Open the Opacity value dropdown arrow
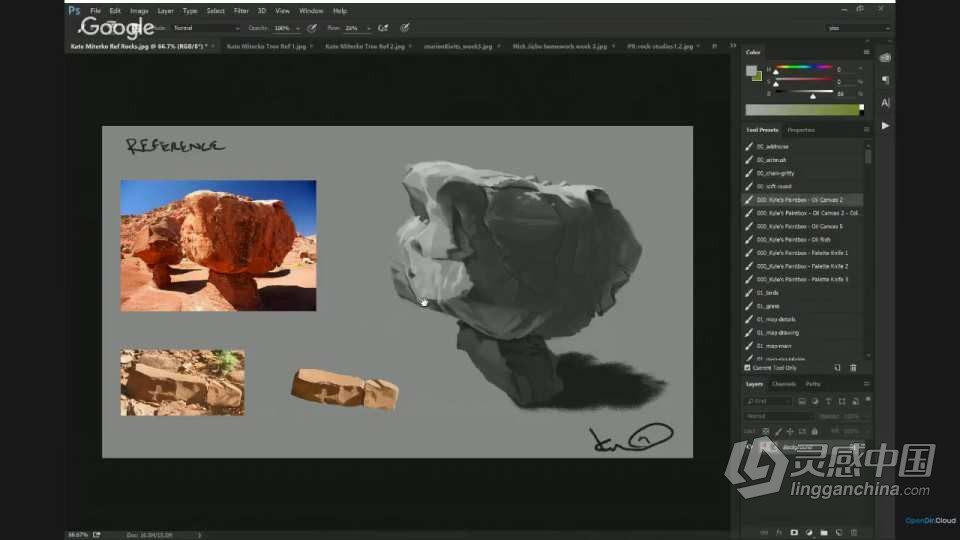This screenshot has width=960, height=540. click(298, 28)
